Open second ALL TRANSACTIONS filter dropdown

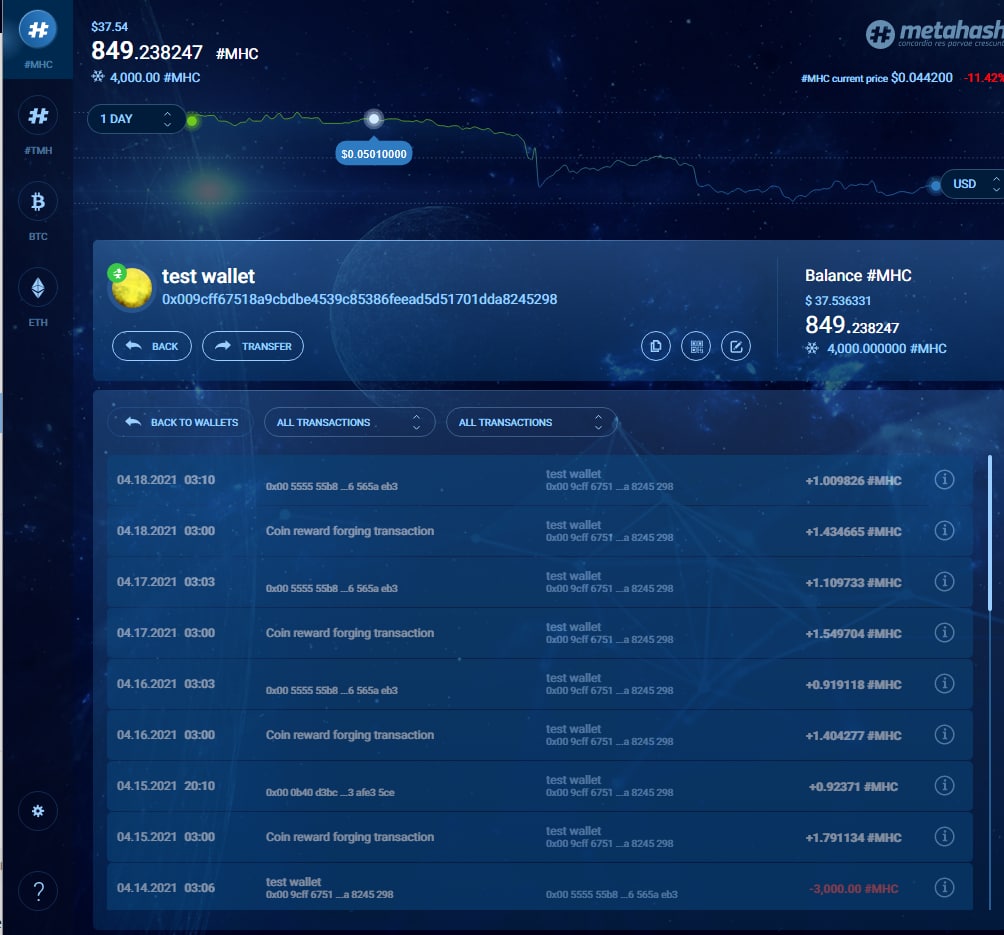click(531, 423)
